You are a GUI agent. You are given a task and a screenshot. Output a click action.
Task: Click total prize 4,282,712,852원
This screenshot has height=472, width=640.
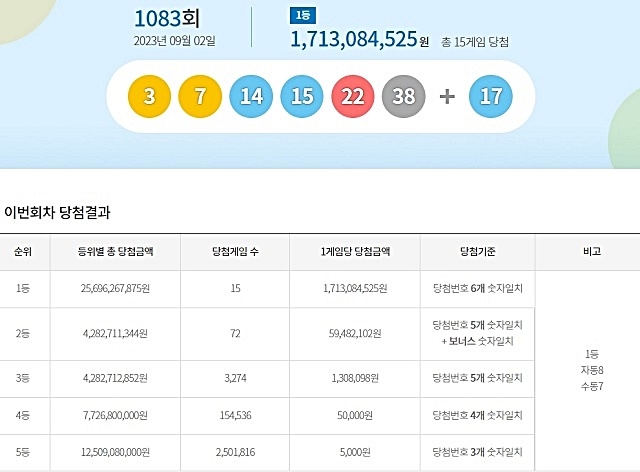click(x=115, y=378)
